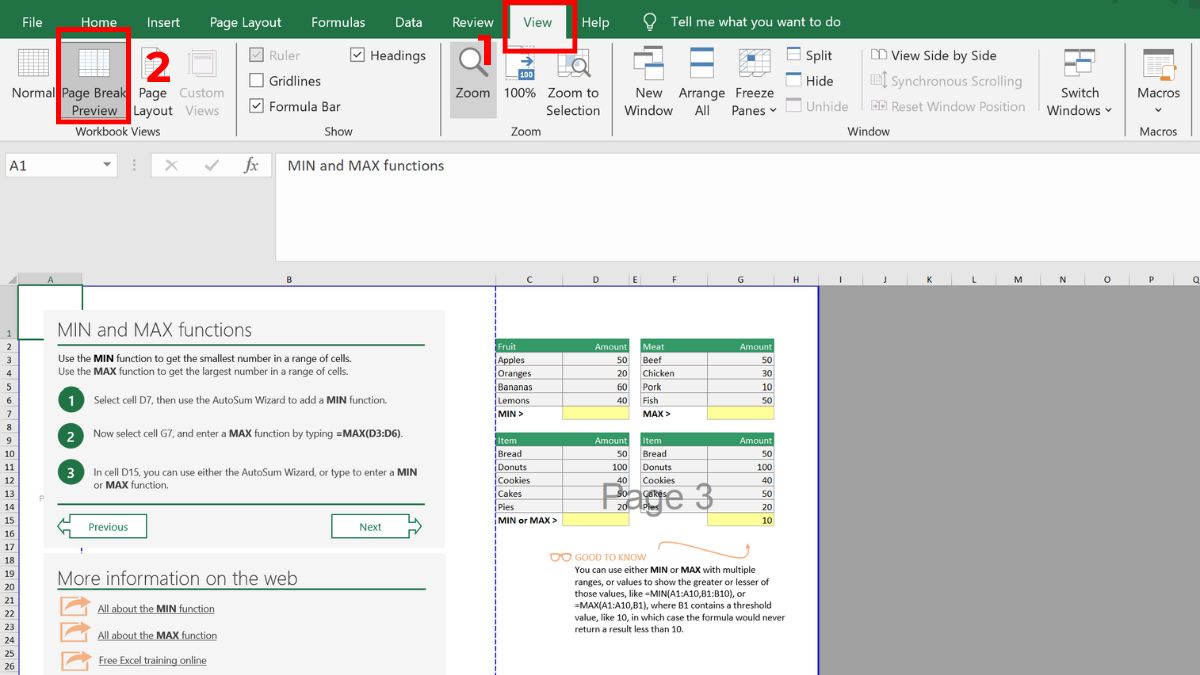Enable View Side by Side
The width and height of the screenshot is (1200, 675).
coord(934,55)
